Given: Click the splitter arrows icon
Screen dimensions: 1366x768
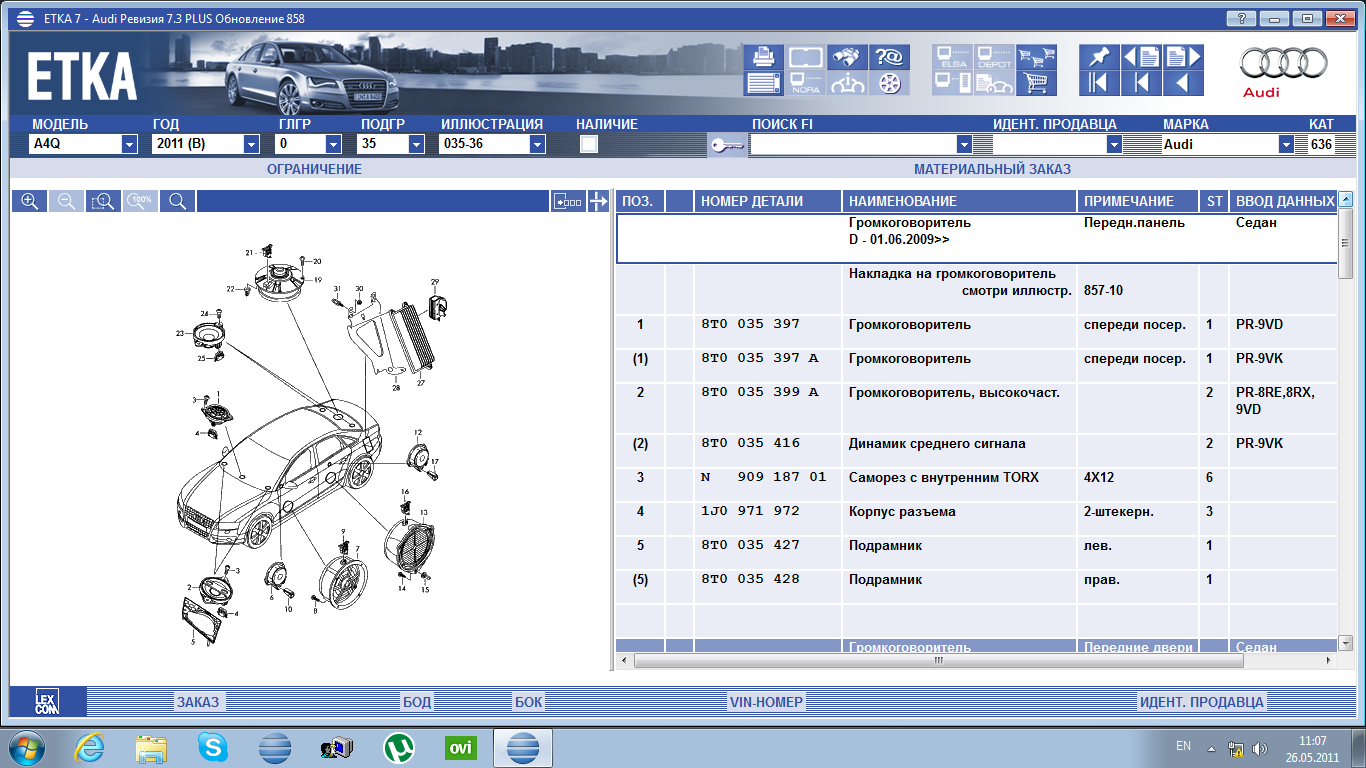Looking at the screenshot, I should pos(598,201).
